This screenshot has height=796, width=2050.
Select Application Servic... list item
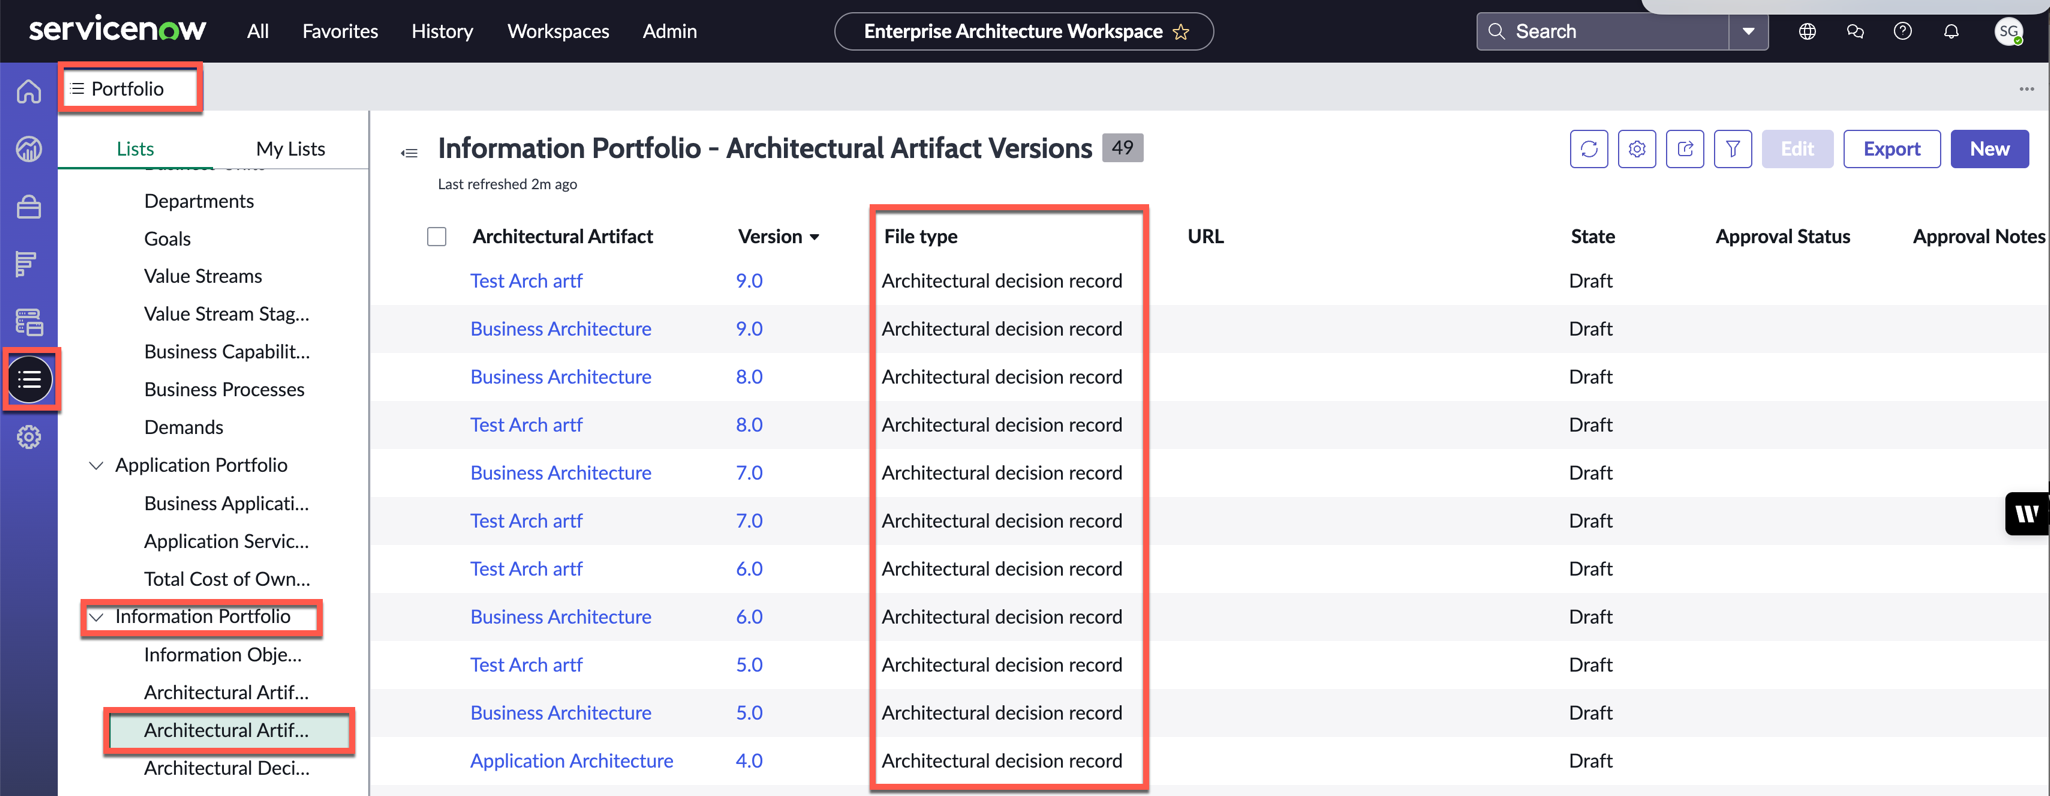tap(226, 542)
